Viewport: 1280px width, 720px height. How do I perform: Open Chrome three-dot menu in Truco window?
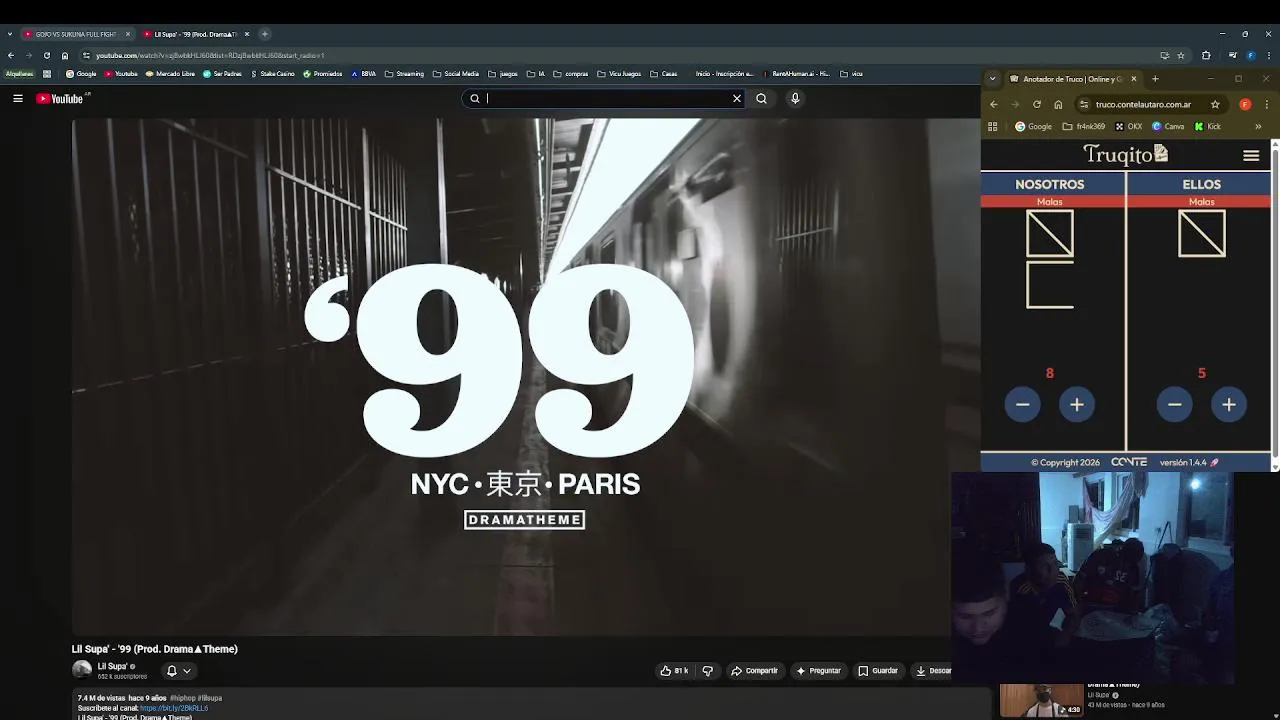1268,104
